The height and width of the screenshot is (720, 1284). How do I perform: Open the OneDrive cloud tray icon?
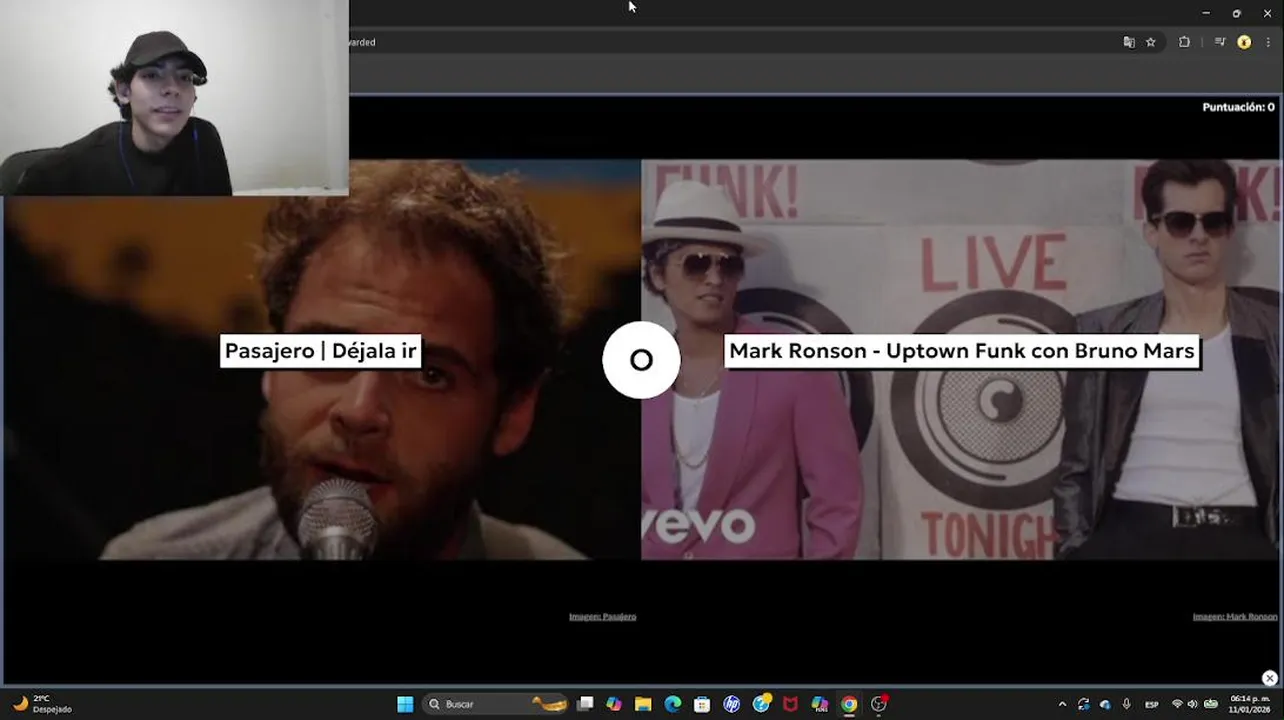click(1105, 704)
